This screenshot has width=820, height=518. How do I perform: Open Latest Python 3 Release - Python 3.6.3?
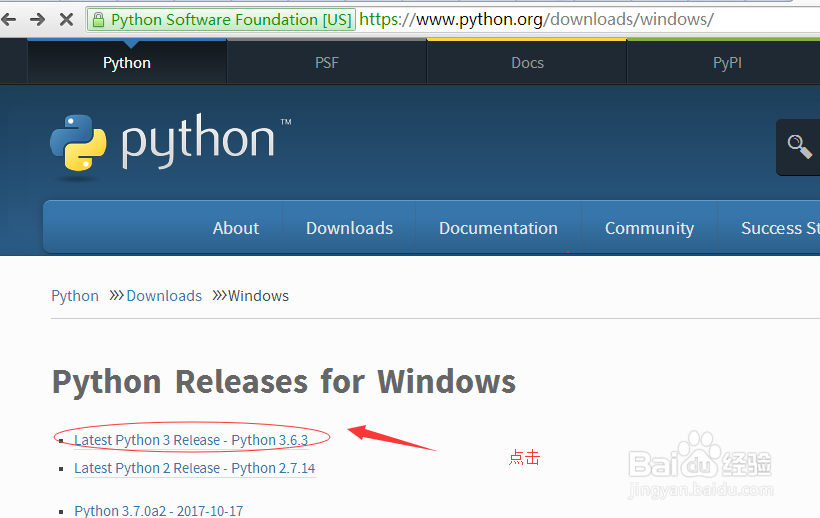[x=191, y=440]
